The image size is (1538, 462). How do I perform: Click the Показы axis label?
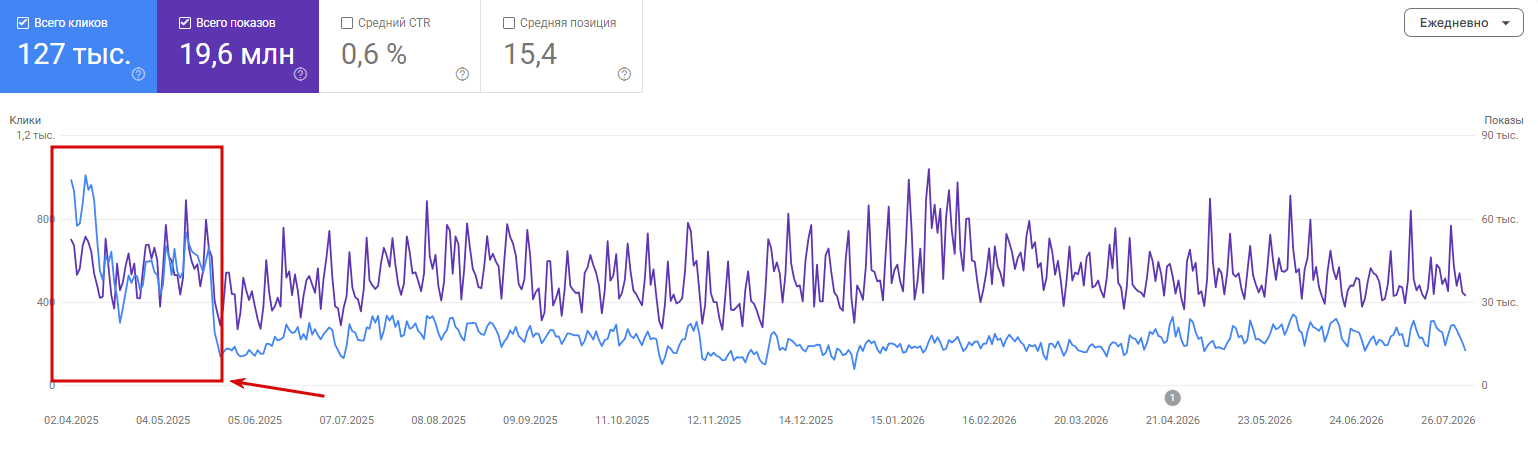pos(1502,120)
